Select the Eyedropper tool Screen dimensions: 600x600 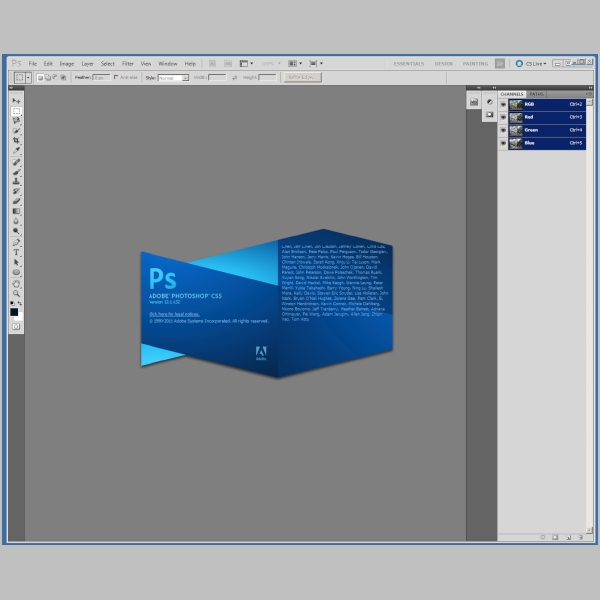click(x=16, y=150)
